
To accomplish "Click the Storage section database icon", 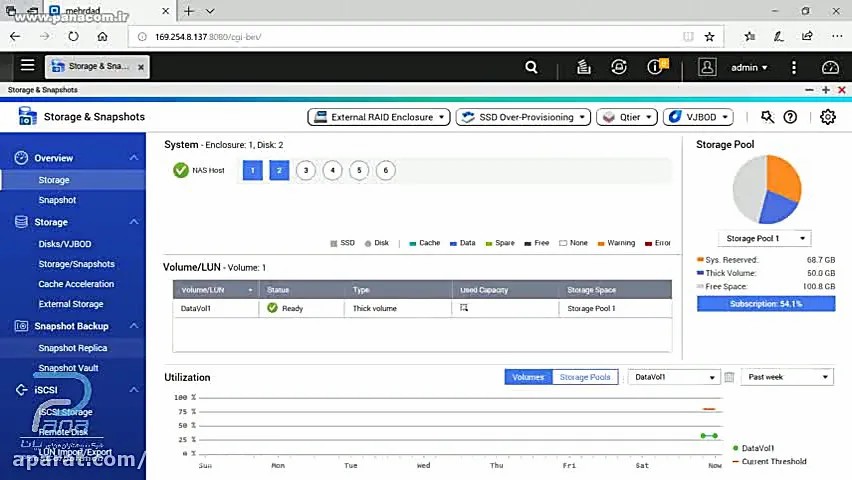I will 21,222.
